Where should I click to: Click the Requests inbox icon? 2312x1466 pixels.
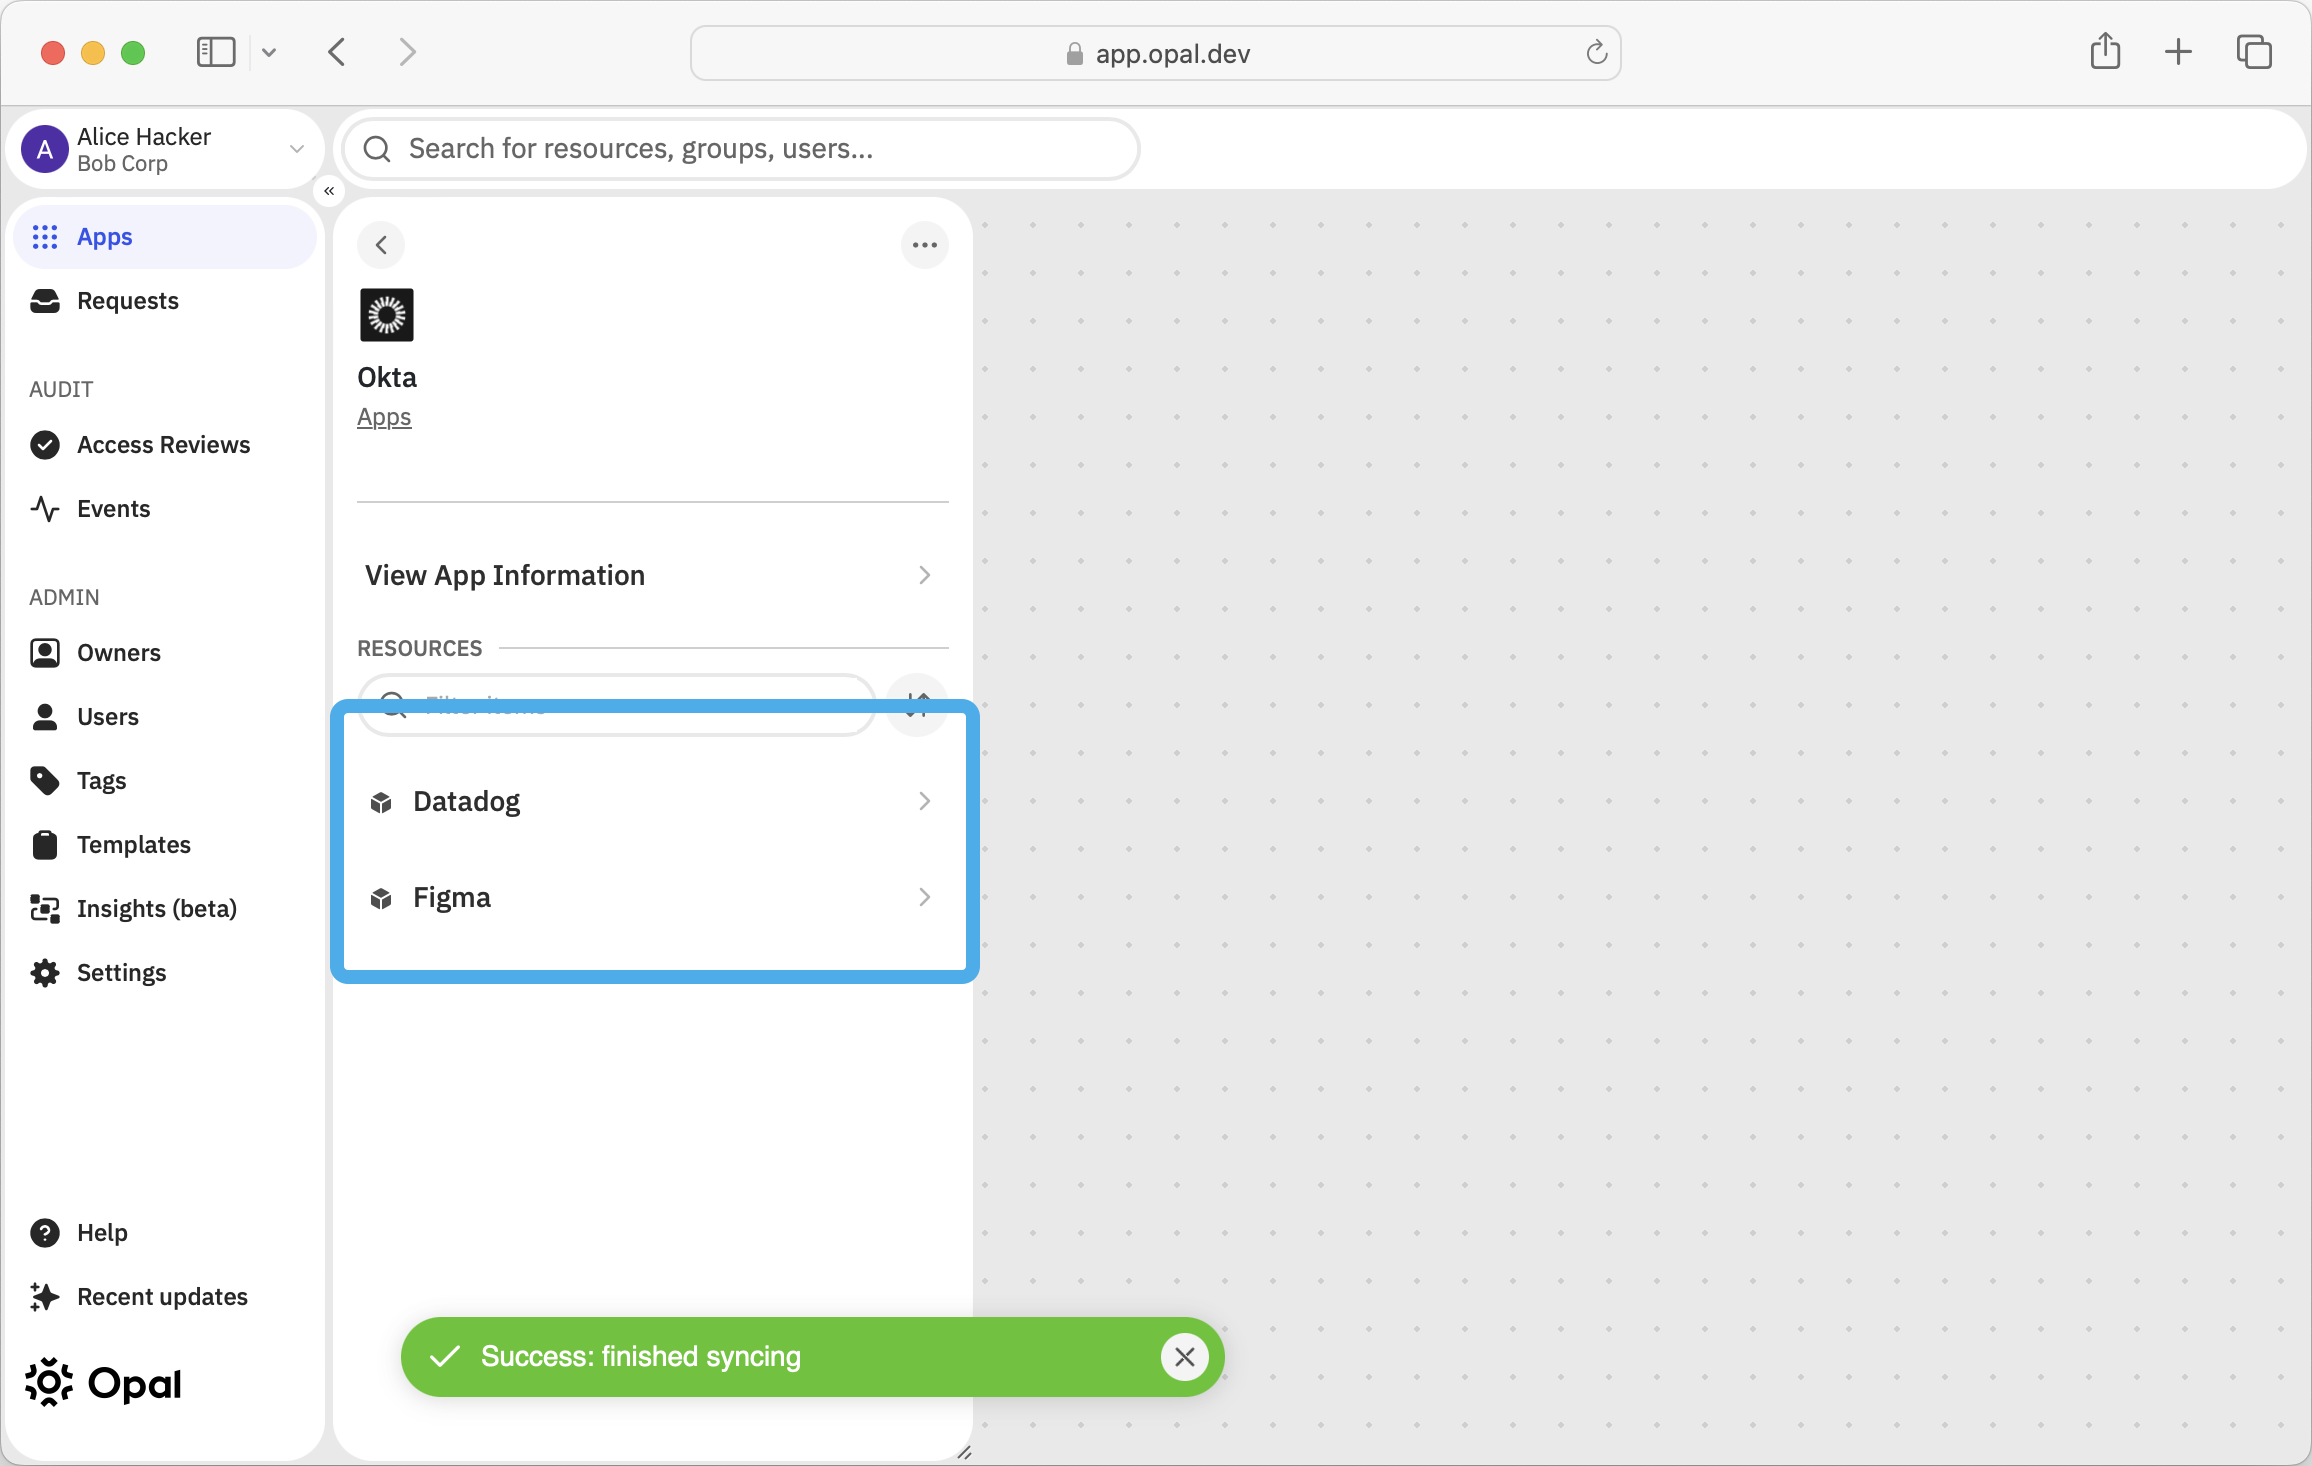[45, 301]
